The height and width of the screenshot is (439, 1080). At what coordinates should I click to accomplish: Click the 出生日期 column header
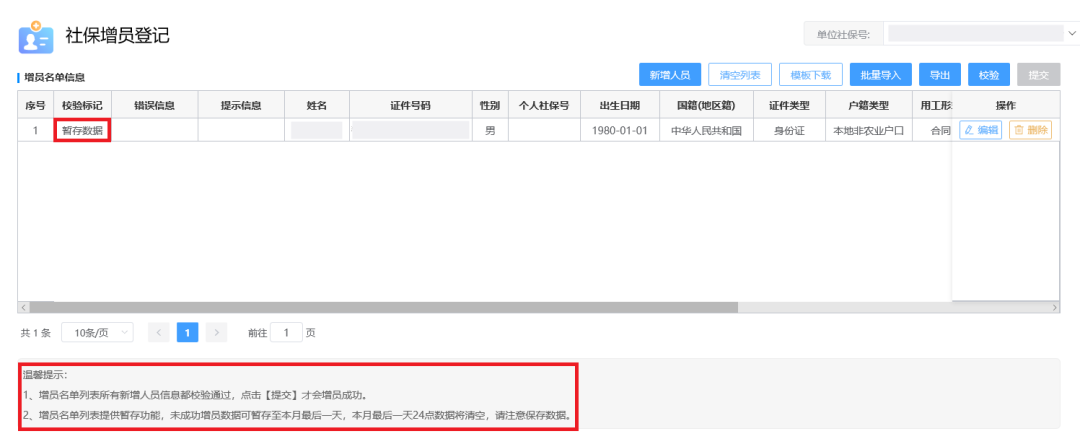pos(620,105)
